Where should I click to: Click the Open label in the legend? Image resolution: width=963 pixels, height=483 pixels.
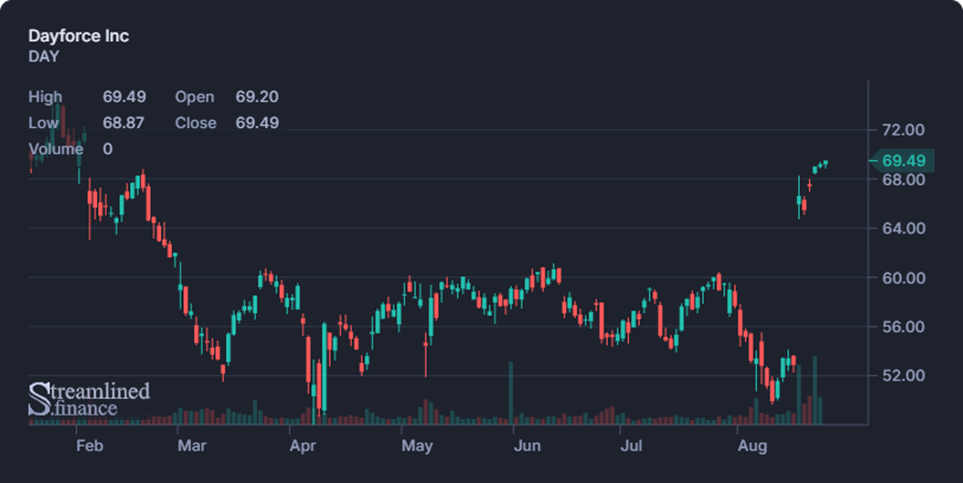(195, 97)
